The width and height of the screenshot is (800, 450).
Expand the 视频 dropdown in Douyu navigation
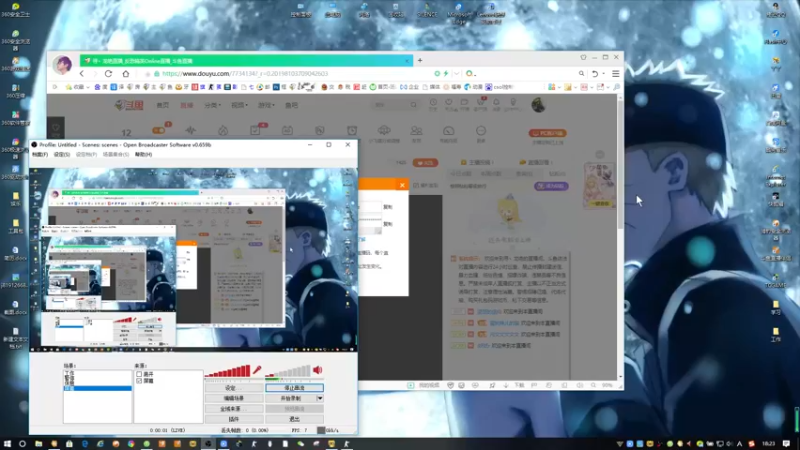(x=239, y=105)
